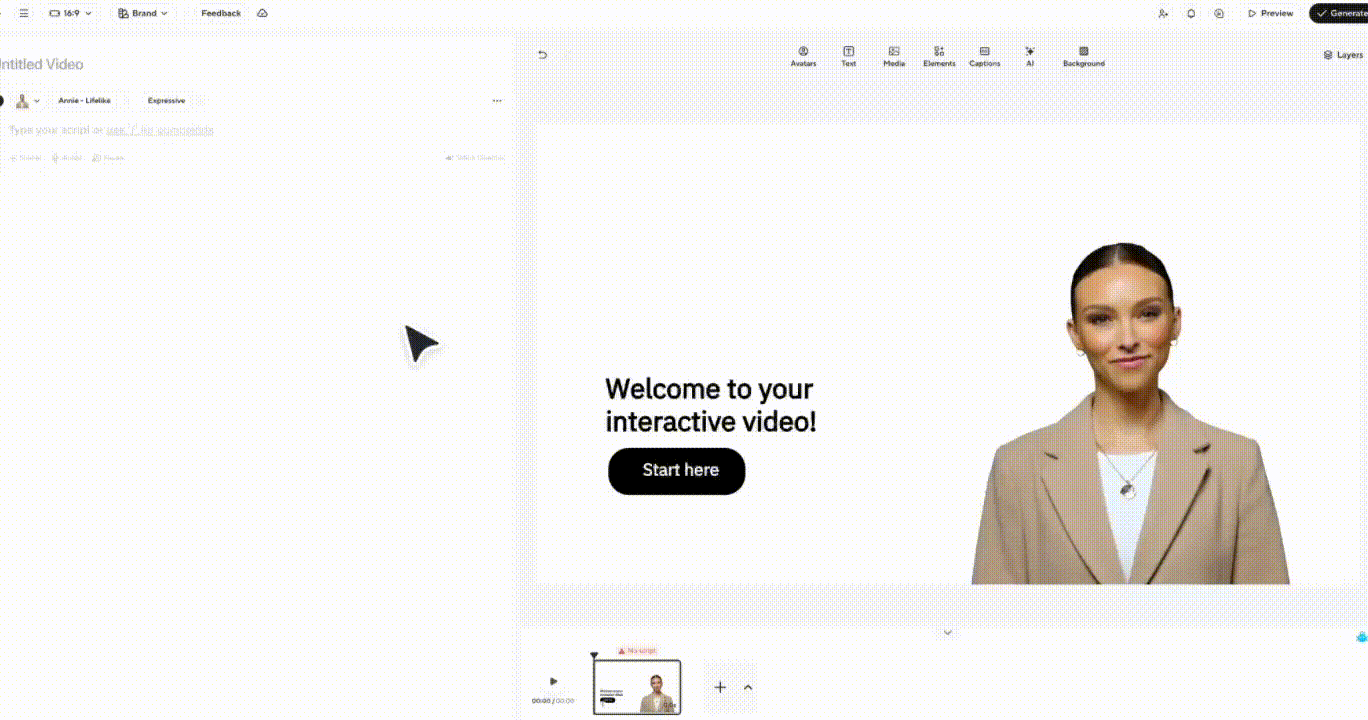Collapse the timeline with the chevron above it
This screenshot has height=720, width=1368.
click(x=948, y=632)
